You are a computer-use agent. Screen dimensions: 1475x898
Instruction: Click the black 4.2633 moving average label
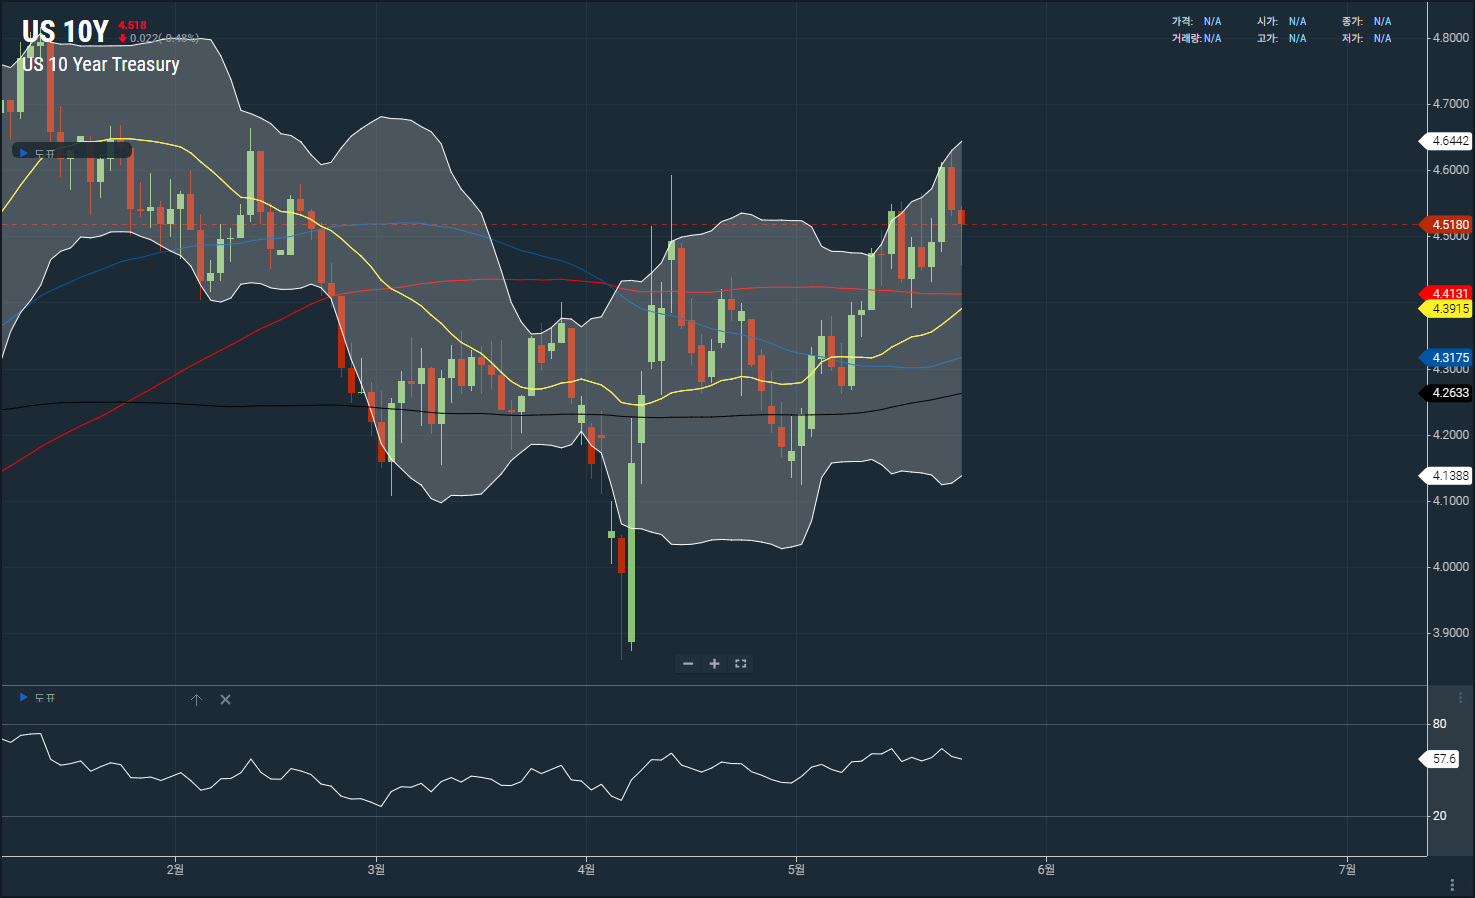tap(1449, 393)
